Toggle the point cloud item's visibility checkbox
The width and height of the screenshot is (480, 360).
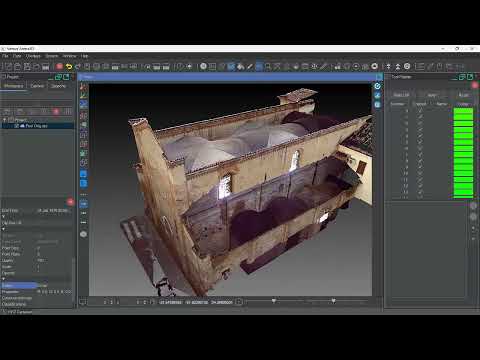(x=16, y=126)
